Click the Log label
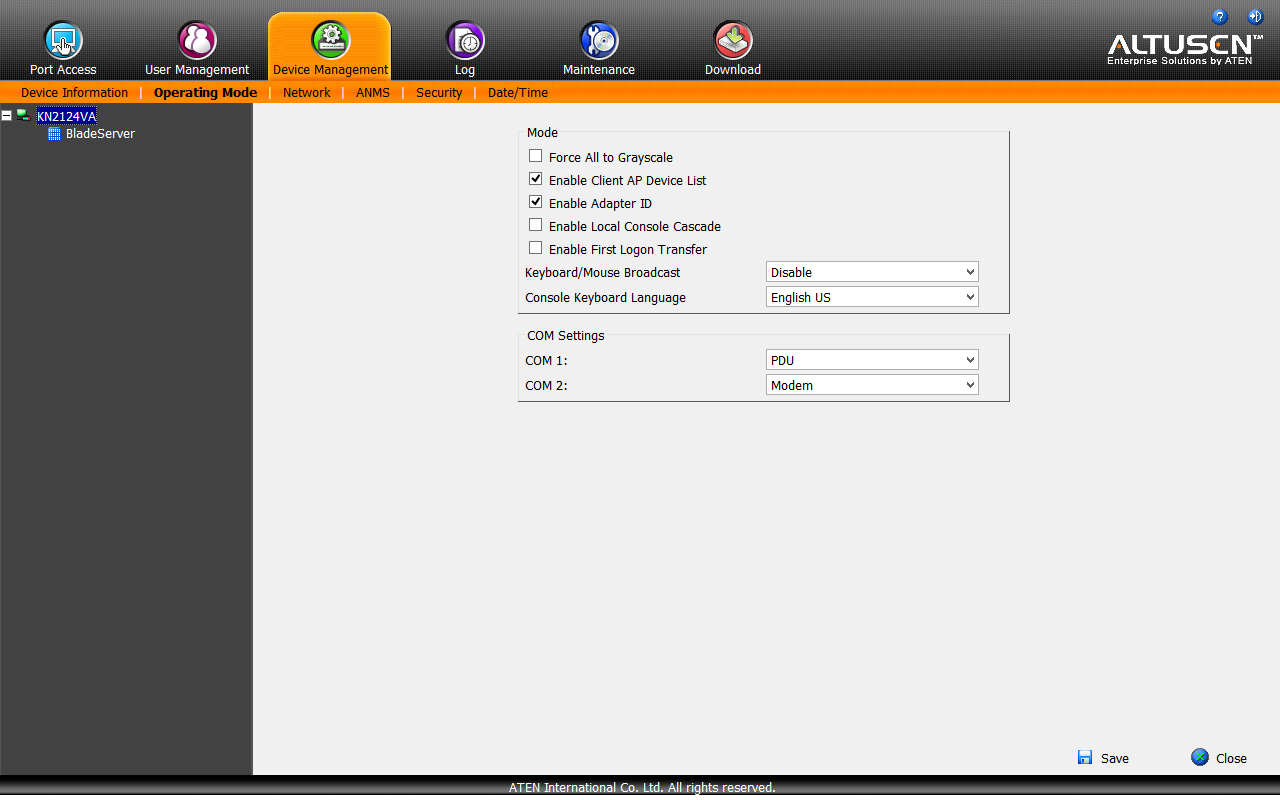Viewport: 1280px width, 800px height. pyautogui.click(x=465, y=70)
